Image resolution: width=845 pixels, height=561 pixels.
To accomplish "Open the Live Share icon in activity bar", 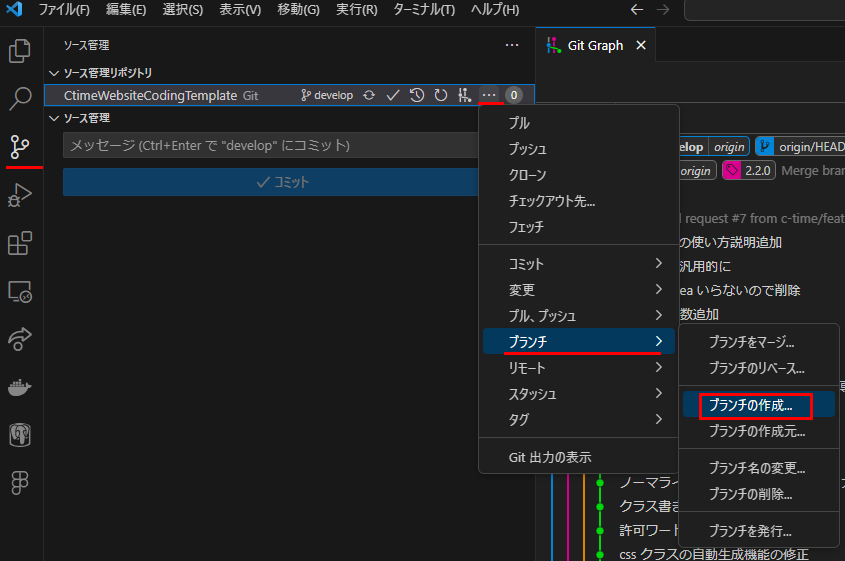I will (x=20, y=340).
